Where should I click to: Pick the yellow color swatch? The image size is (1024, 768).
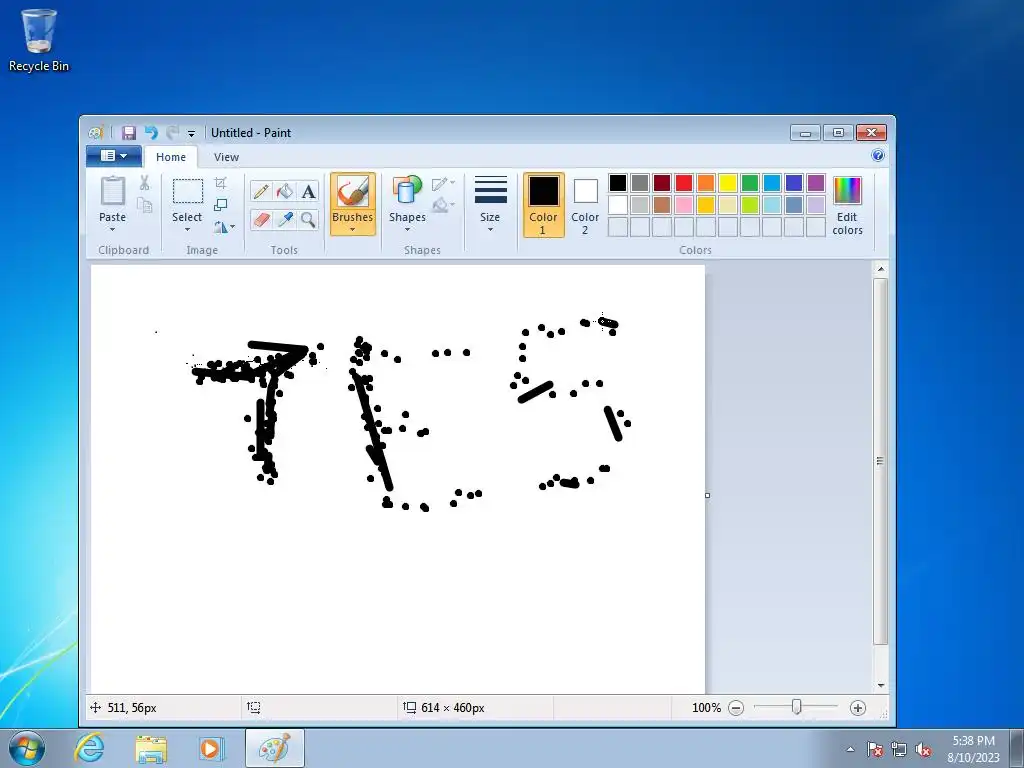coord(728,183)
